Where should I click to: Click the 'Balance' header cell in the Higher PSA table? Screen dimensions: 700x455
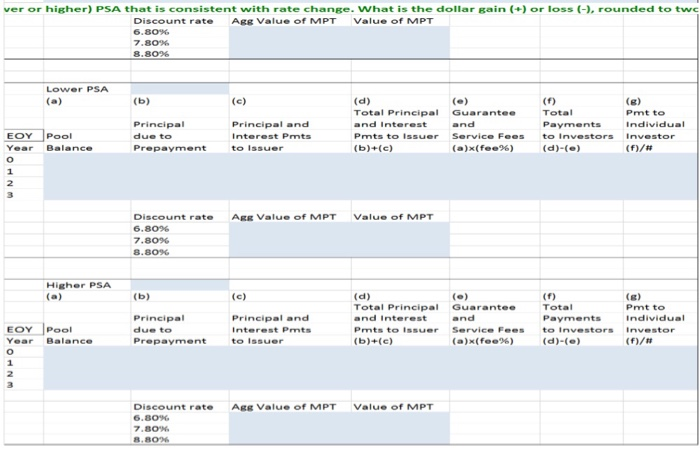pyautogui.click(x=70, y=341)
